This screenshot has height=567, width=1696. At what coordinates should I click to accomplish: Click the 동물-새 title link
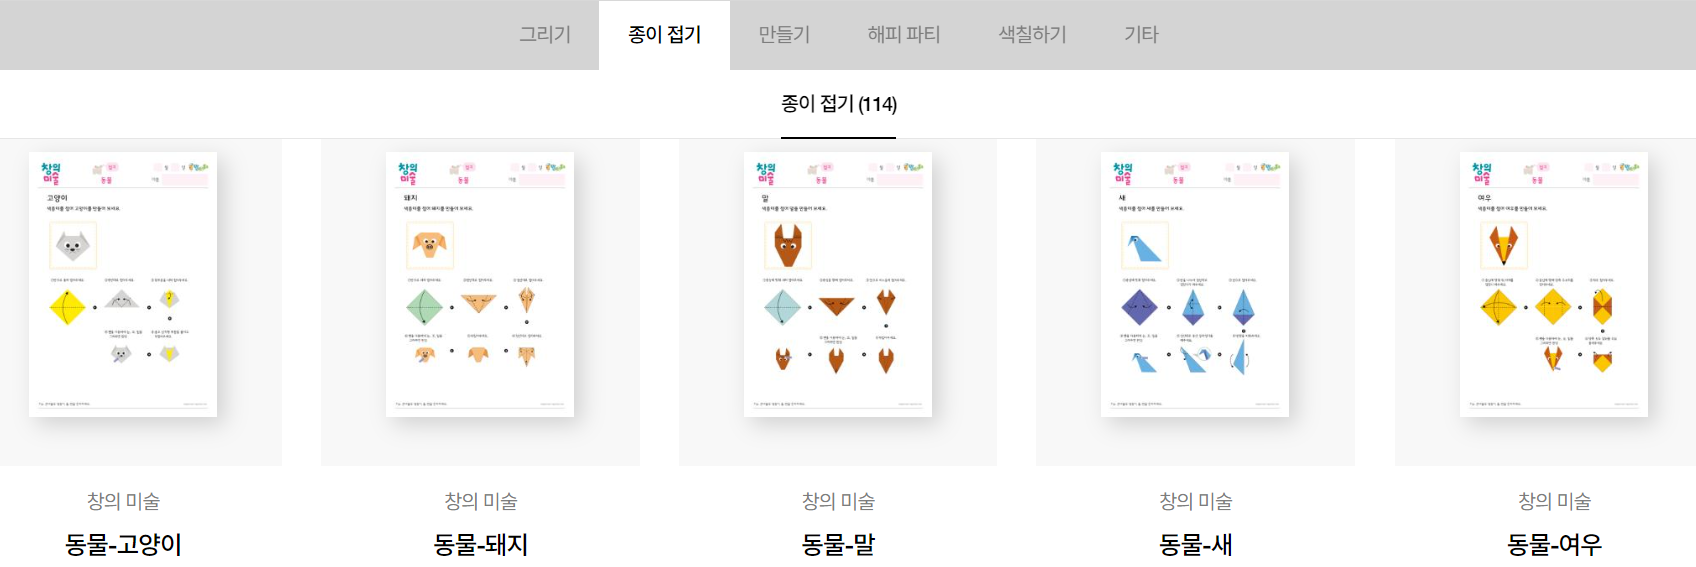(x=1195, y=545)
